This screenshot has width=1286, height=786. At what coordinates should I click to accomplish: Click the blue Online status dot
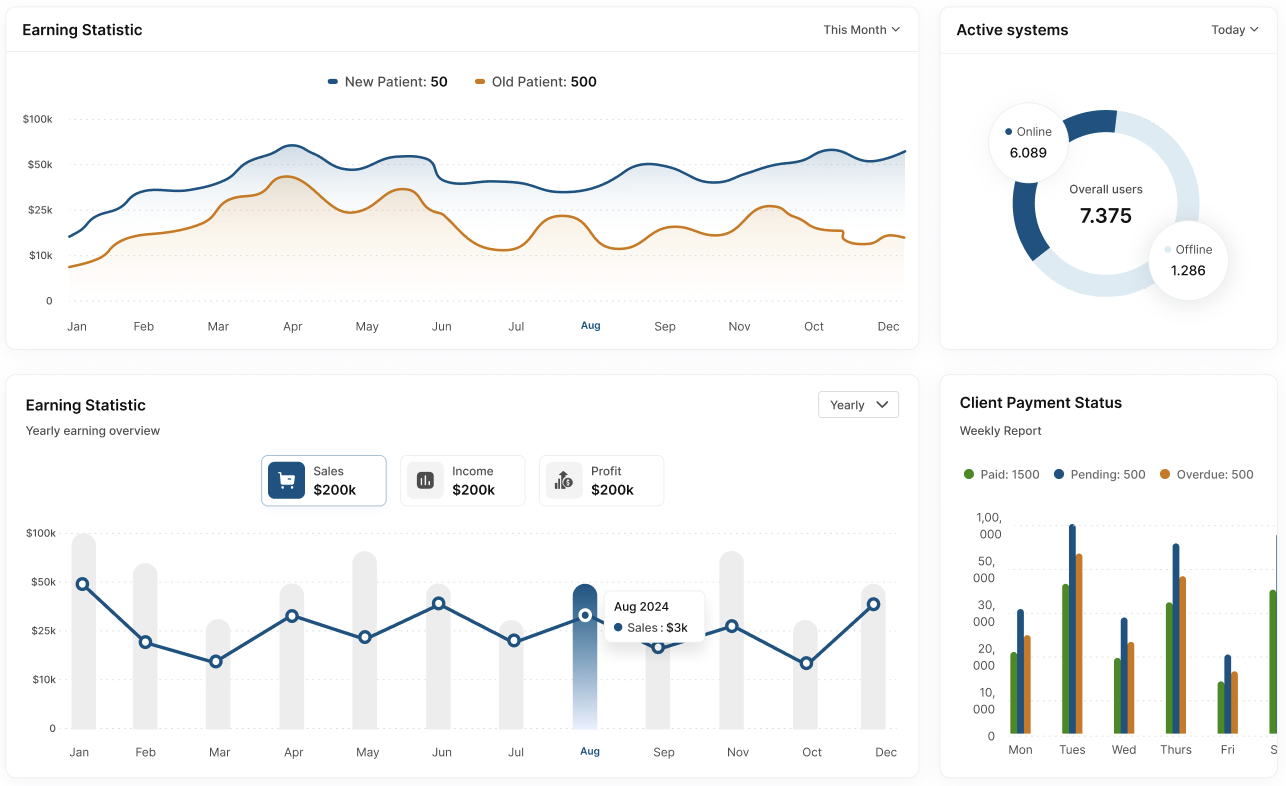click(x=1008, y=132)
